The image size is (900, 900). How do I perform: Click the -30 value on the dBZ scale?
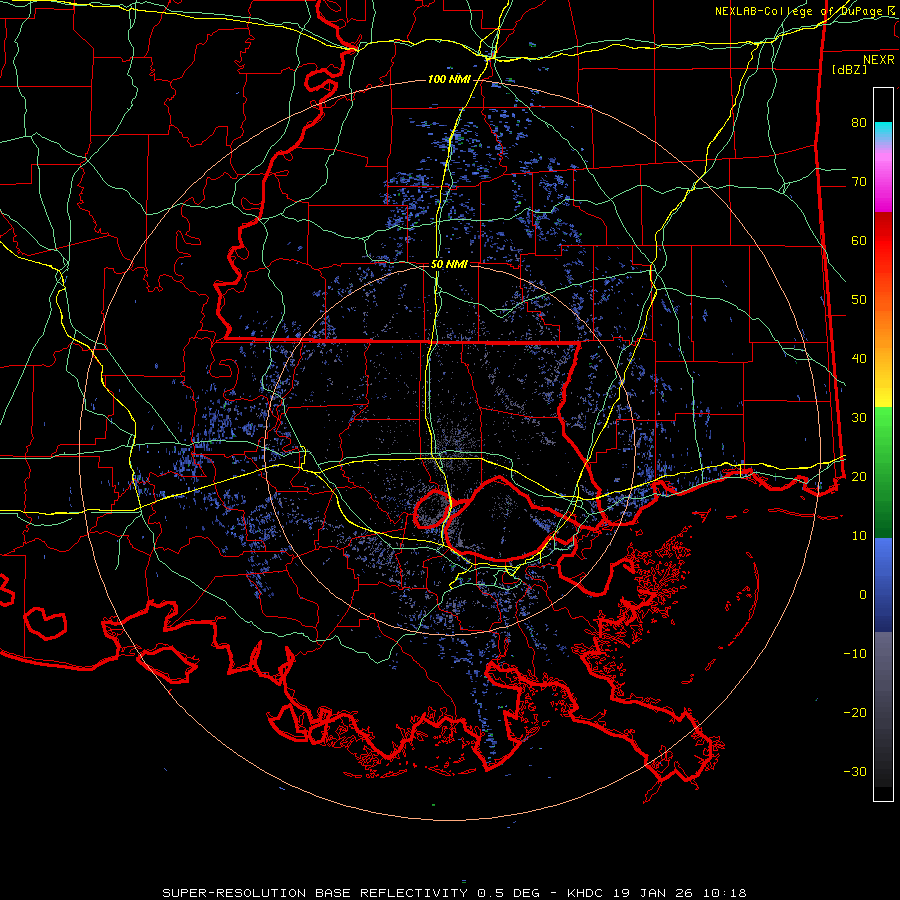(855, 772)
